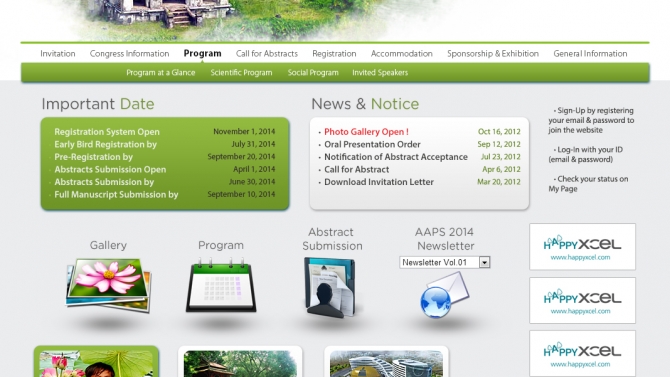This screenshot has width=670, height=377.
Task: Click the Apr 6, 2012 date
Action: click(x=501, y=169)
